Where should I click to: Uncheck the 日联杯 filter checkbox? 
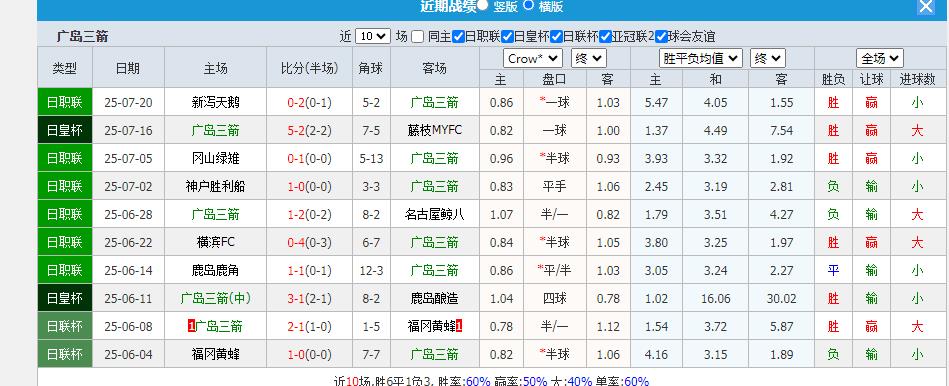tap(556, 36)
